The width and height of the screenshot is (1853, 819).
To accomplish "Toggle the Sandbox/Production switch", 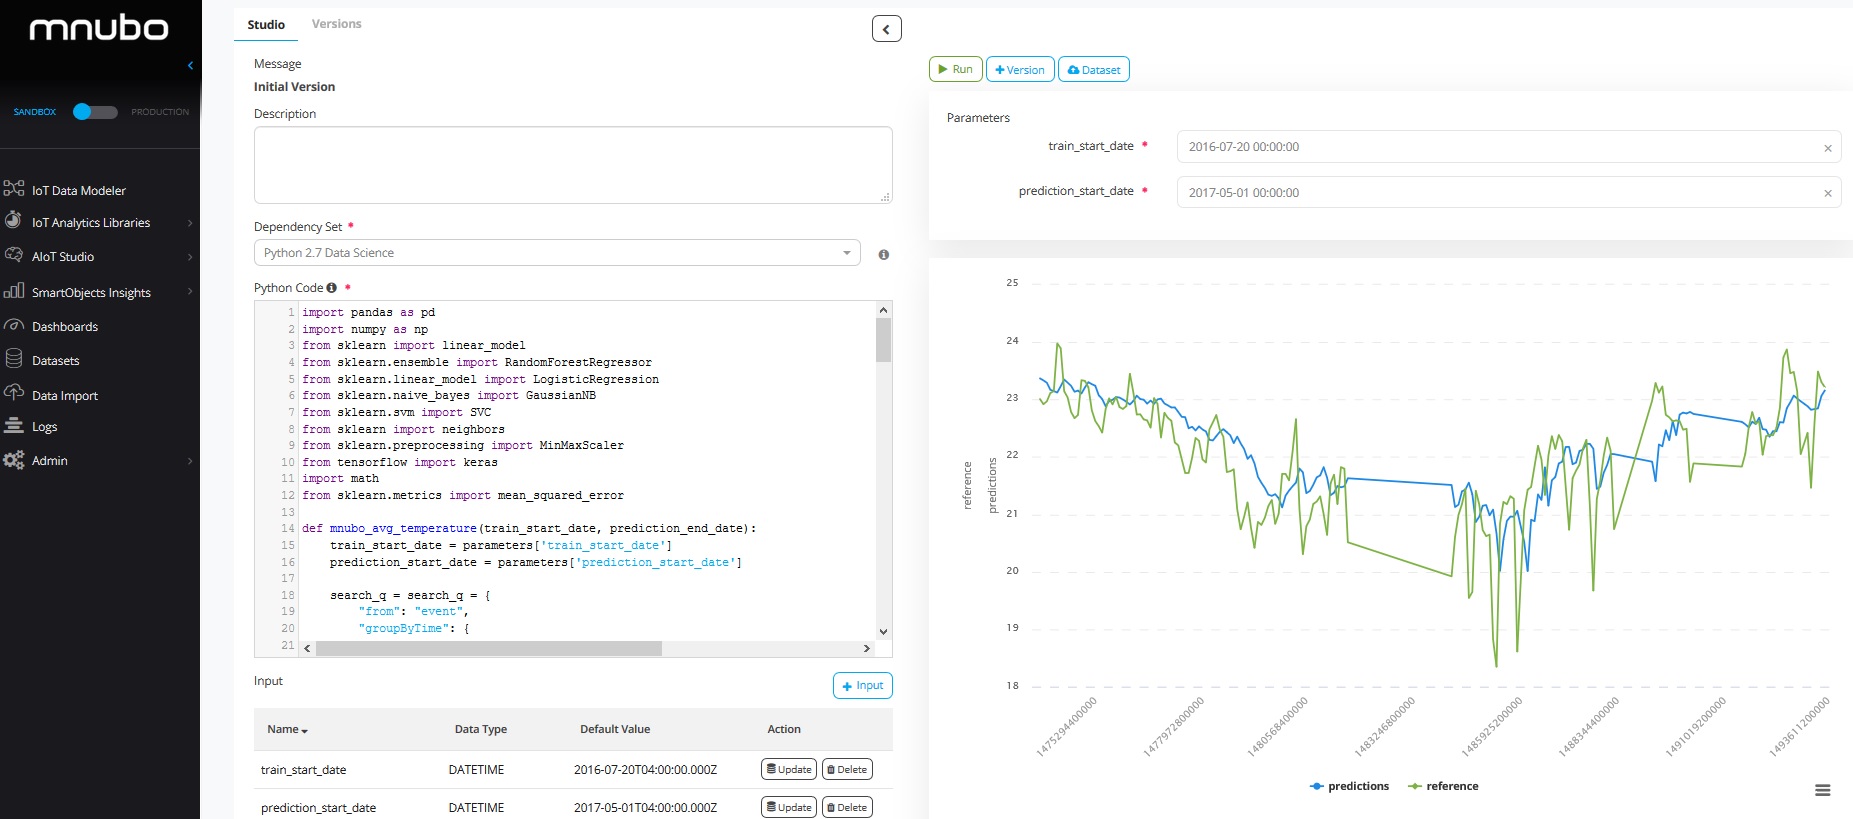I will click(x=95, y=112).
